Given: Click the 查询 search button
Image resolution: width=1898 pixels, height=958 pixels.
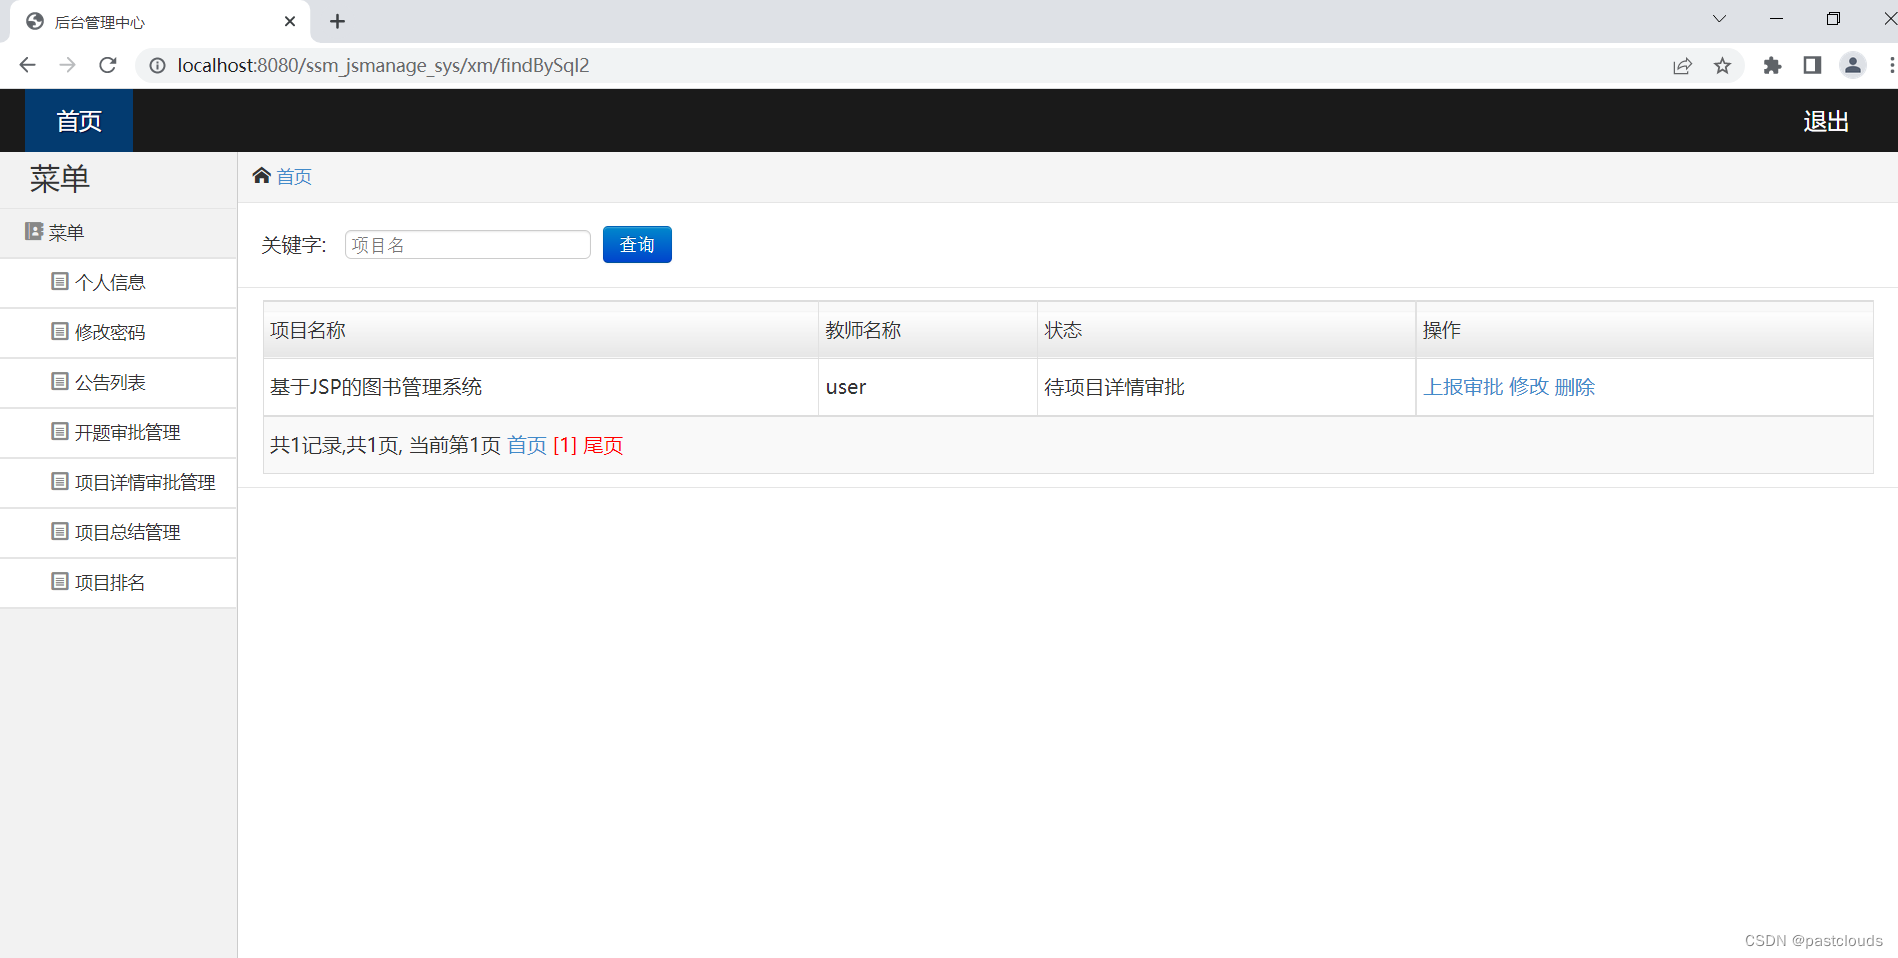Looking at the screenshot, I should [x=636, y=244].
